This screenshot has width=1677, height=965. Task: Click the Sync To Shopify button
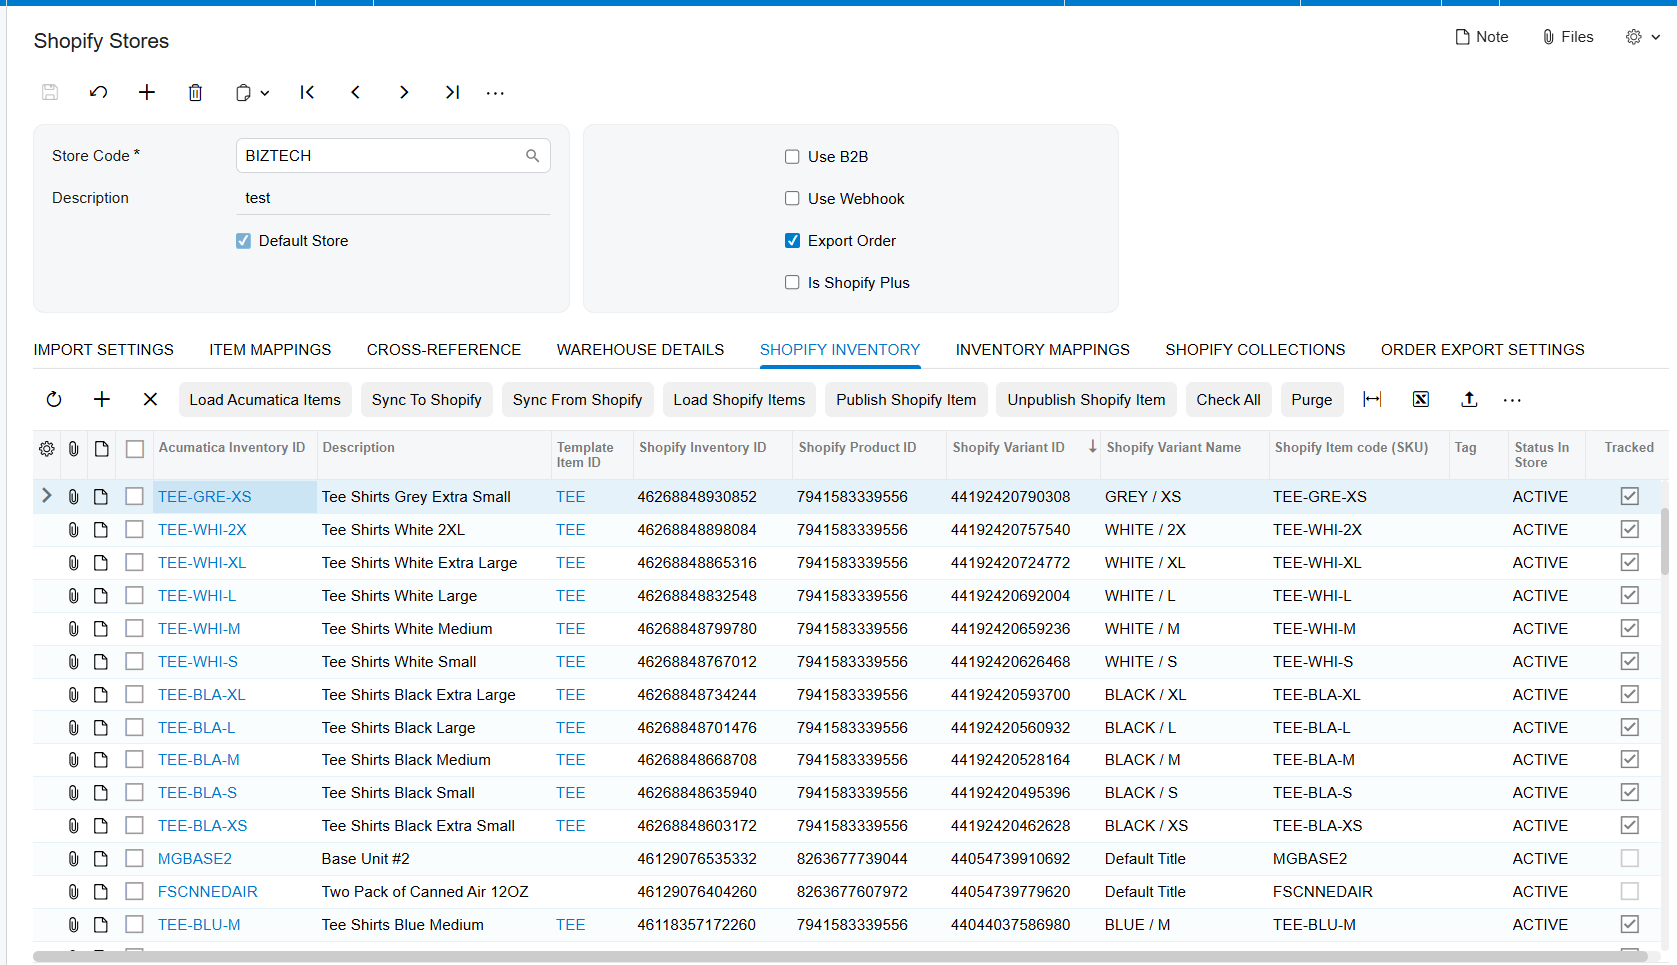[427, 400]
